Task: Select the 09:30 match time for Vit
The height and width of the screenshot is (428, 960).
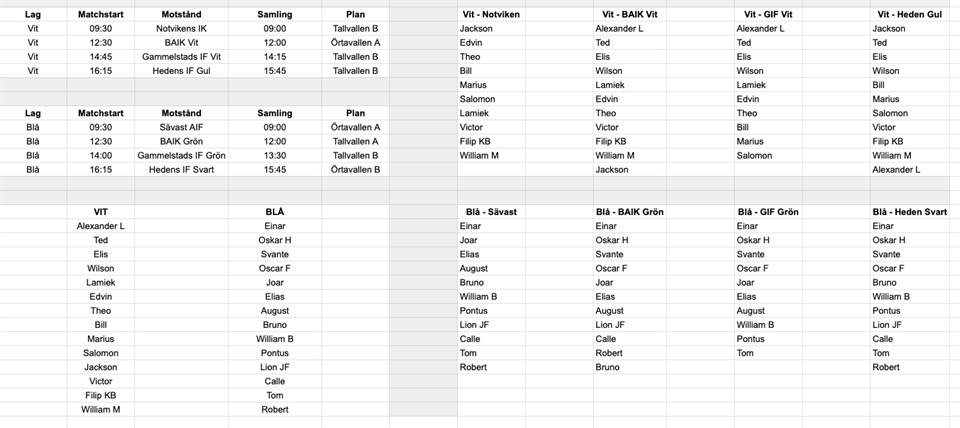Action: click(x=100, y=29)
